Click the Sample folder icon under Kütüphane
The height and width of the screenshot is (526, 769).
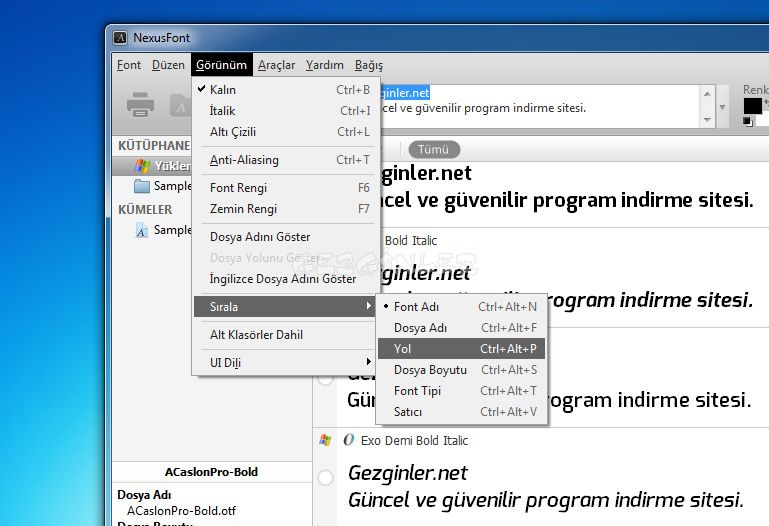point(142,186)
